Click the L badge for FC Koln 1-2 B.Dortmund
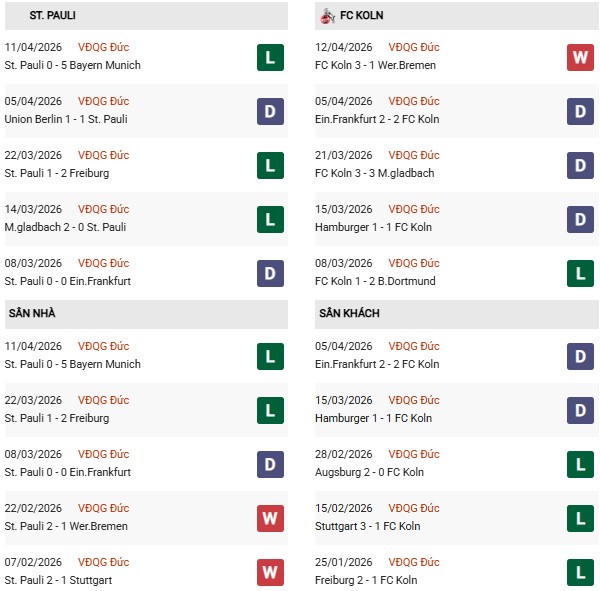Screen dimensions: 600x591 (581, 273)
